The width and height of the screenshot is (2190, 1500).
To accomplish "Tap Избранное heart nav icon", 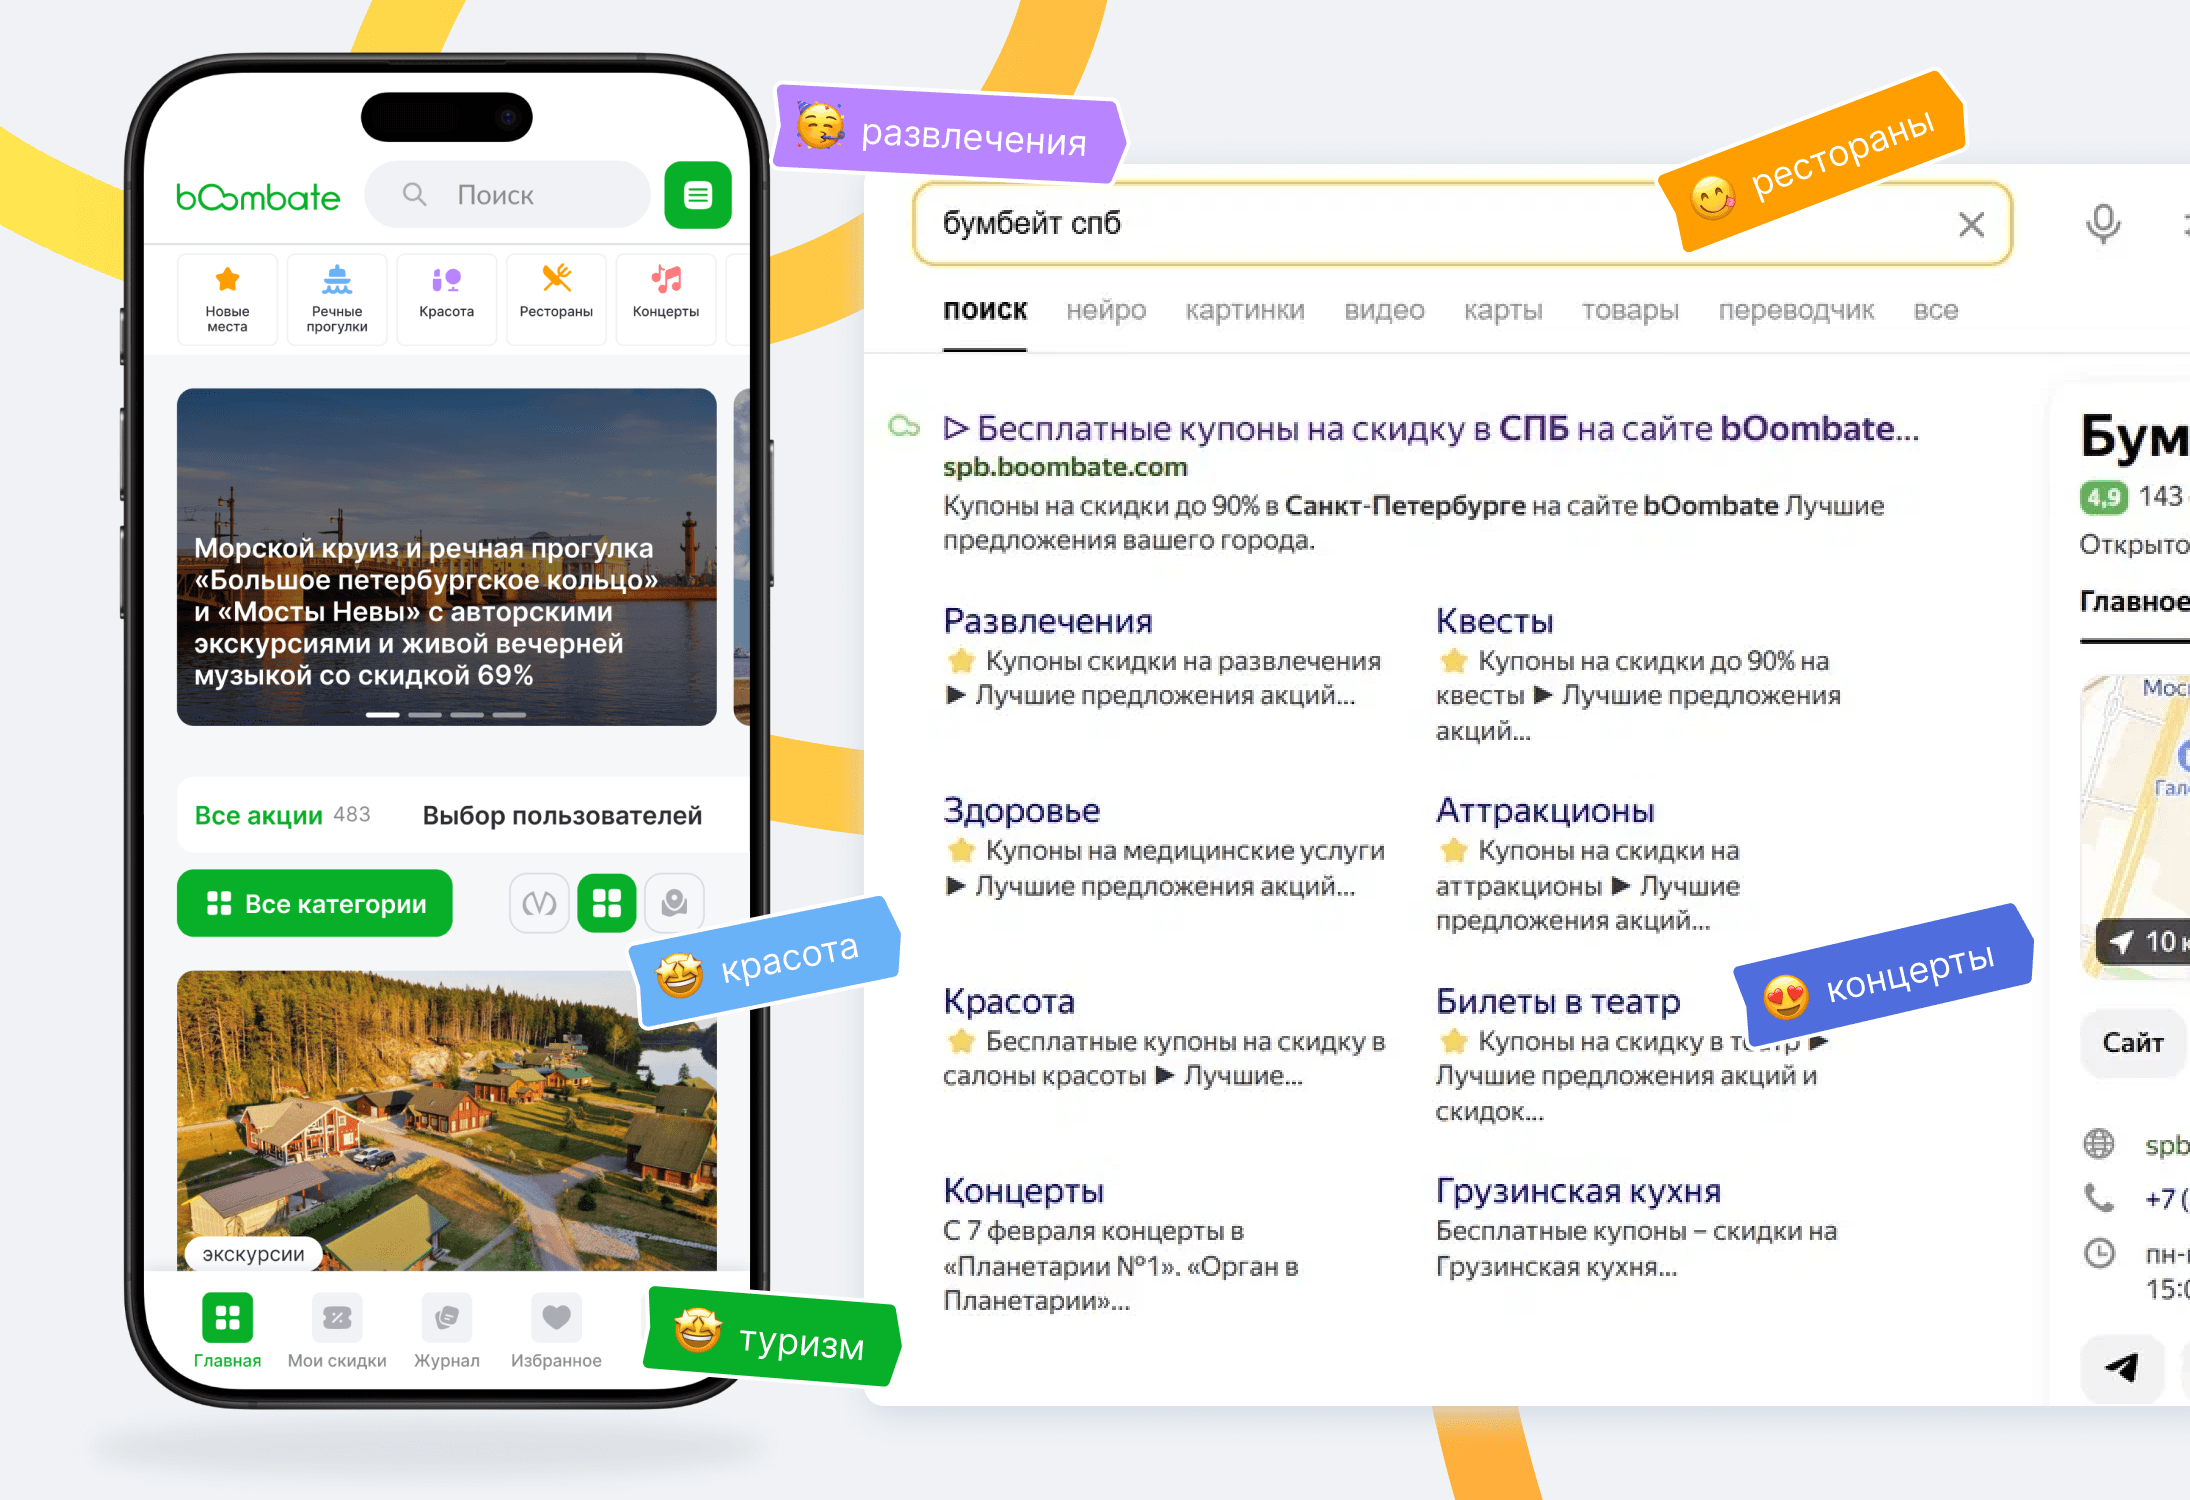I will click(x=556, y=1318).
